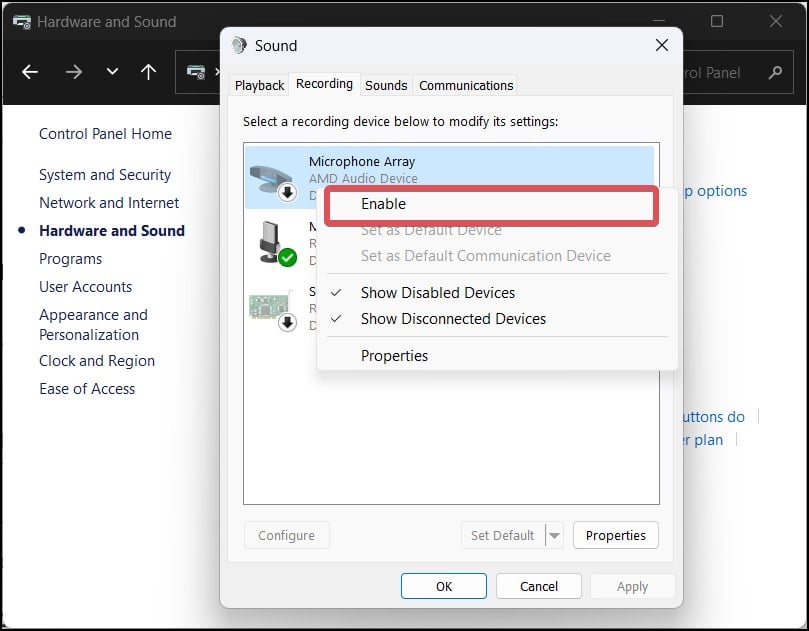Toggle Show Disconnected Devices
The width and height of the screenshot is (809, 631).
point(453,319)
